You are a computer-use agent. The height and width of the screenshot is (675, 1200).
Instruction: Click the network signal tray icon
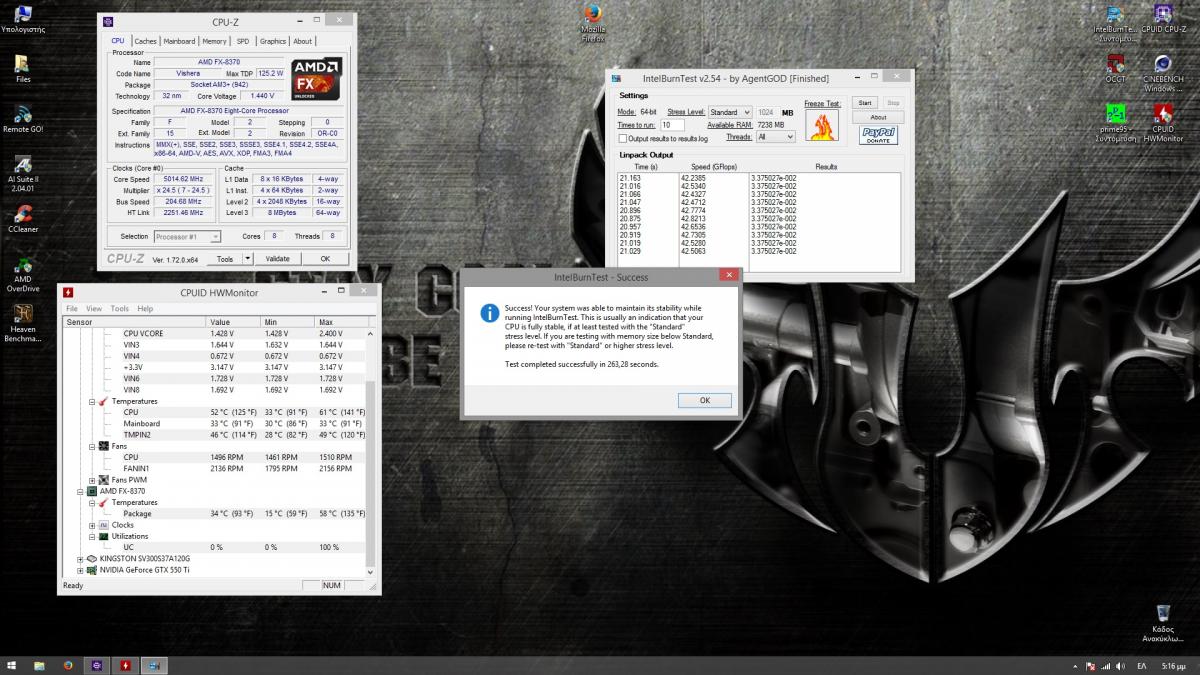1105,665
